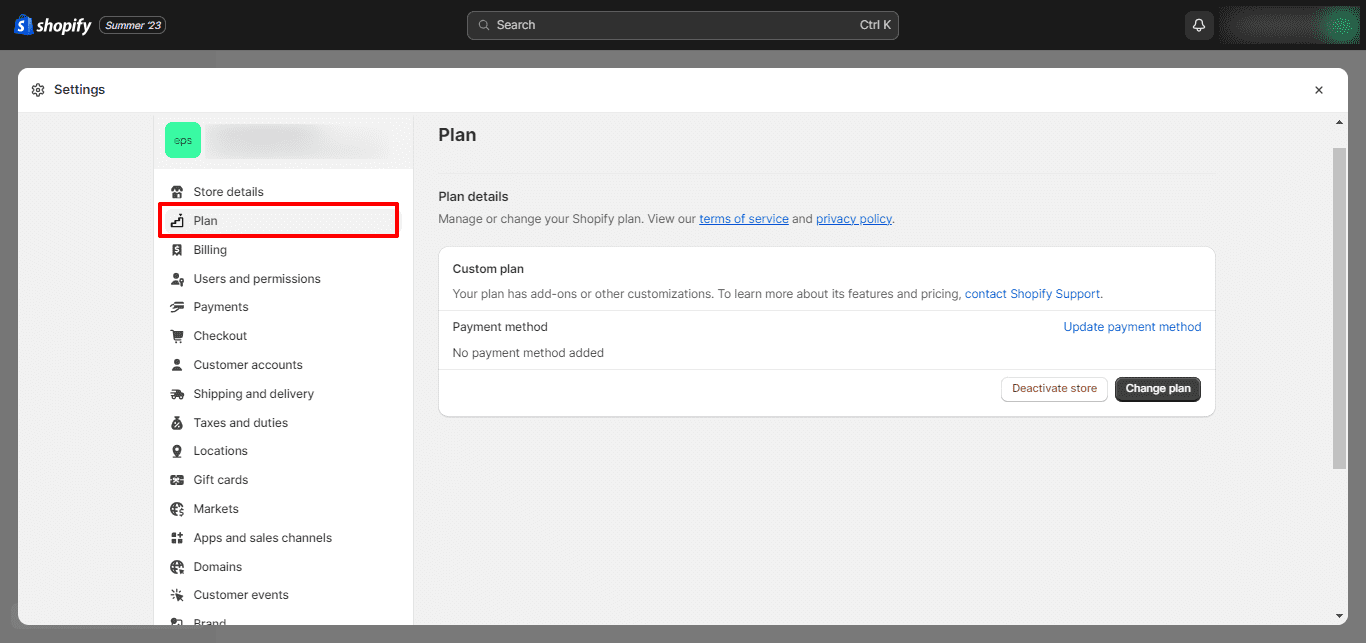
Task: Open notifications with the bell icon
Action: [1198, 24]
